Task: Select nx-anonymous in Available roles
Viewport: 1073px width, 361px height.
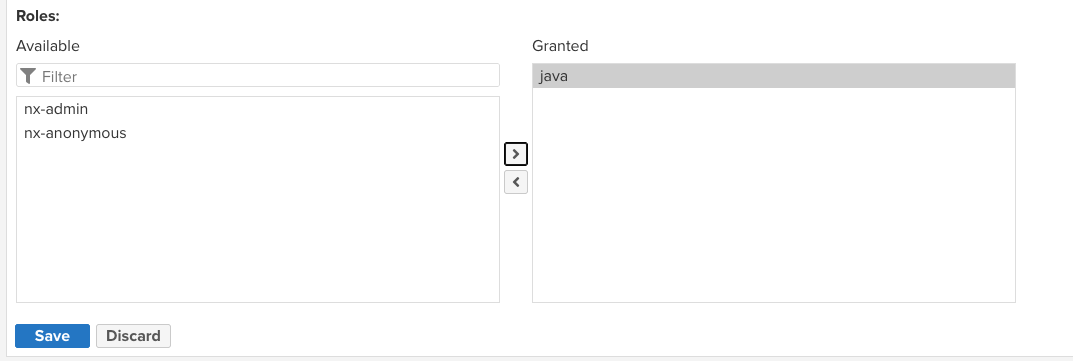Action: (x=258, y=133)
